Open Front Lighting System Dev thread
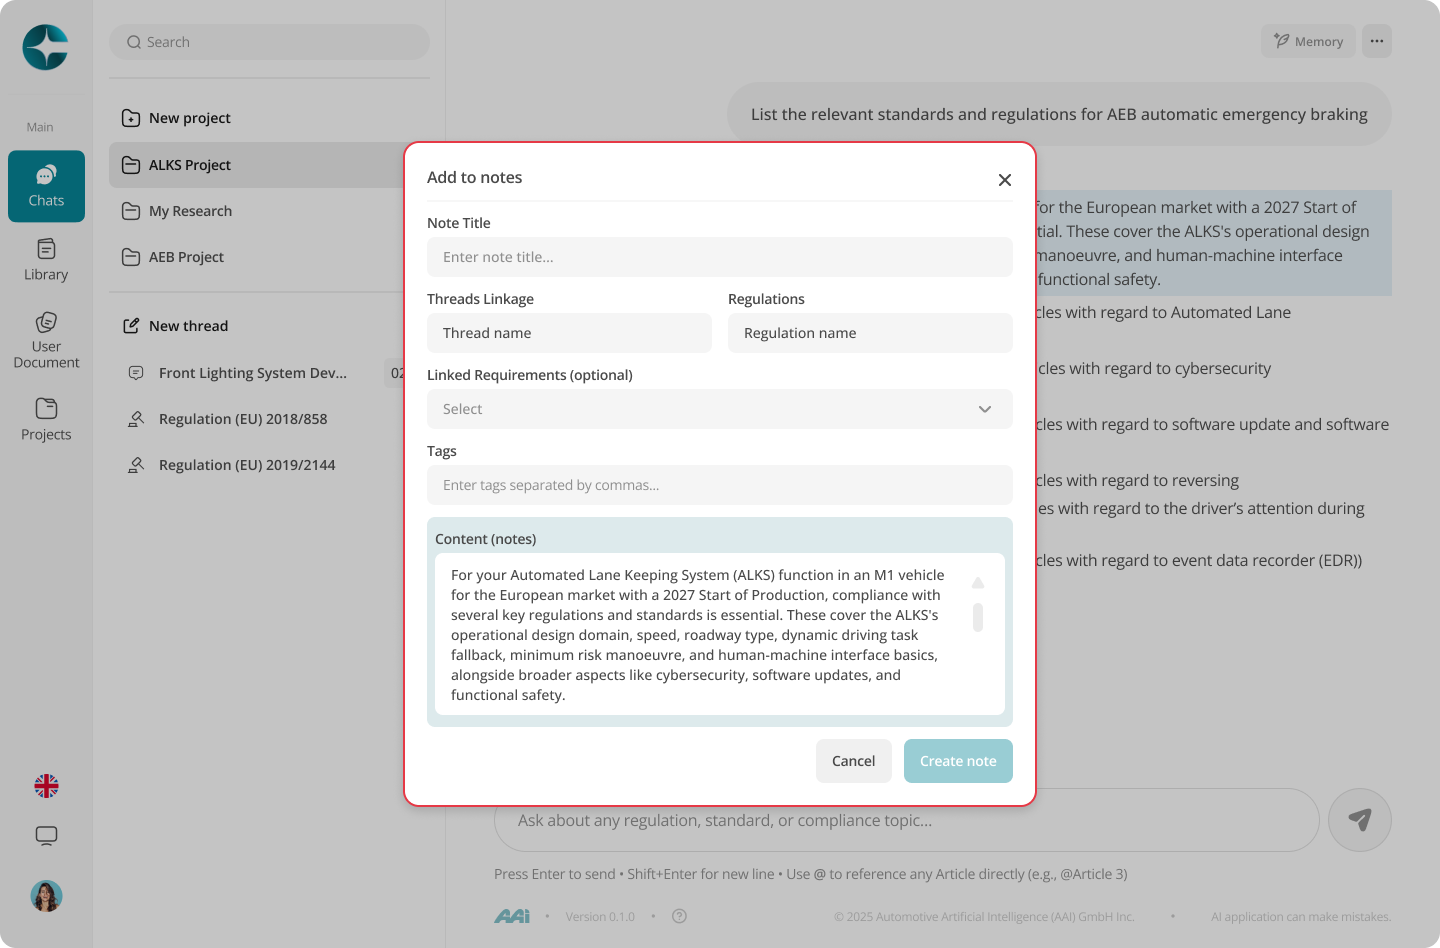This screenshot has width=1440, height=948. (253, 373)
